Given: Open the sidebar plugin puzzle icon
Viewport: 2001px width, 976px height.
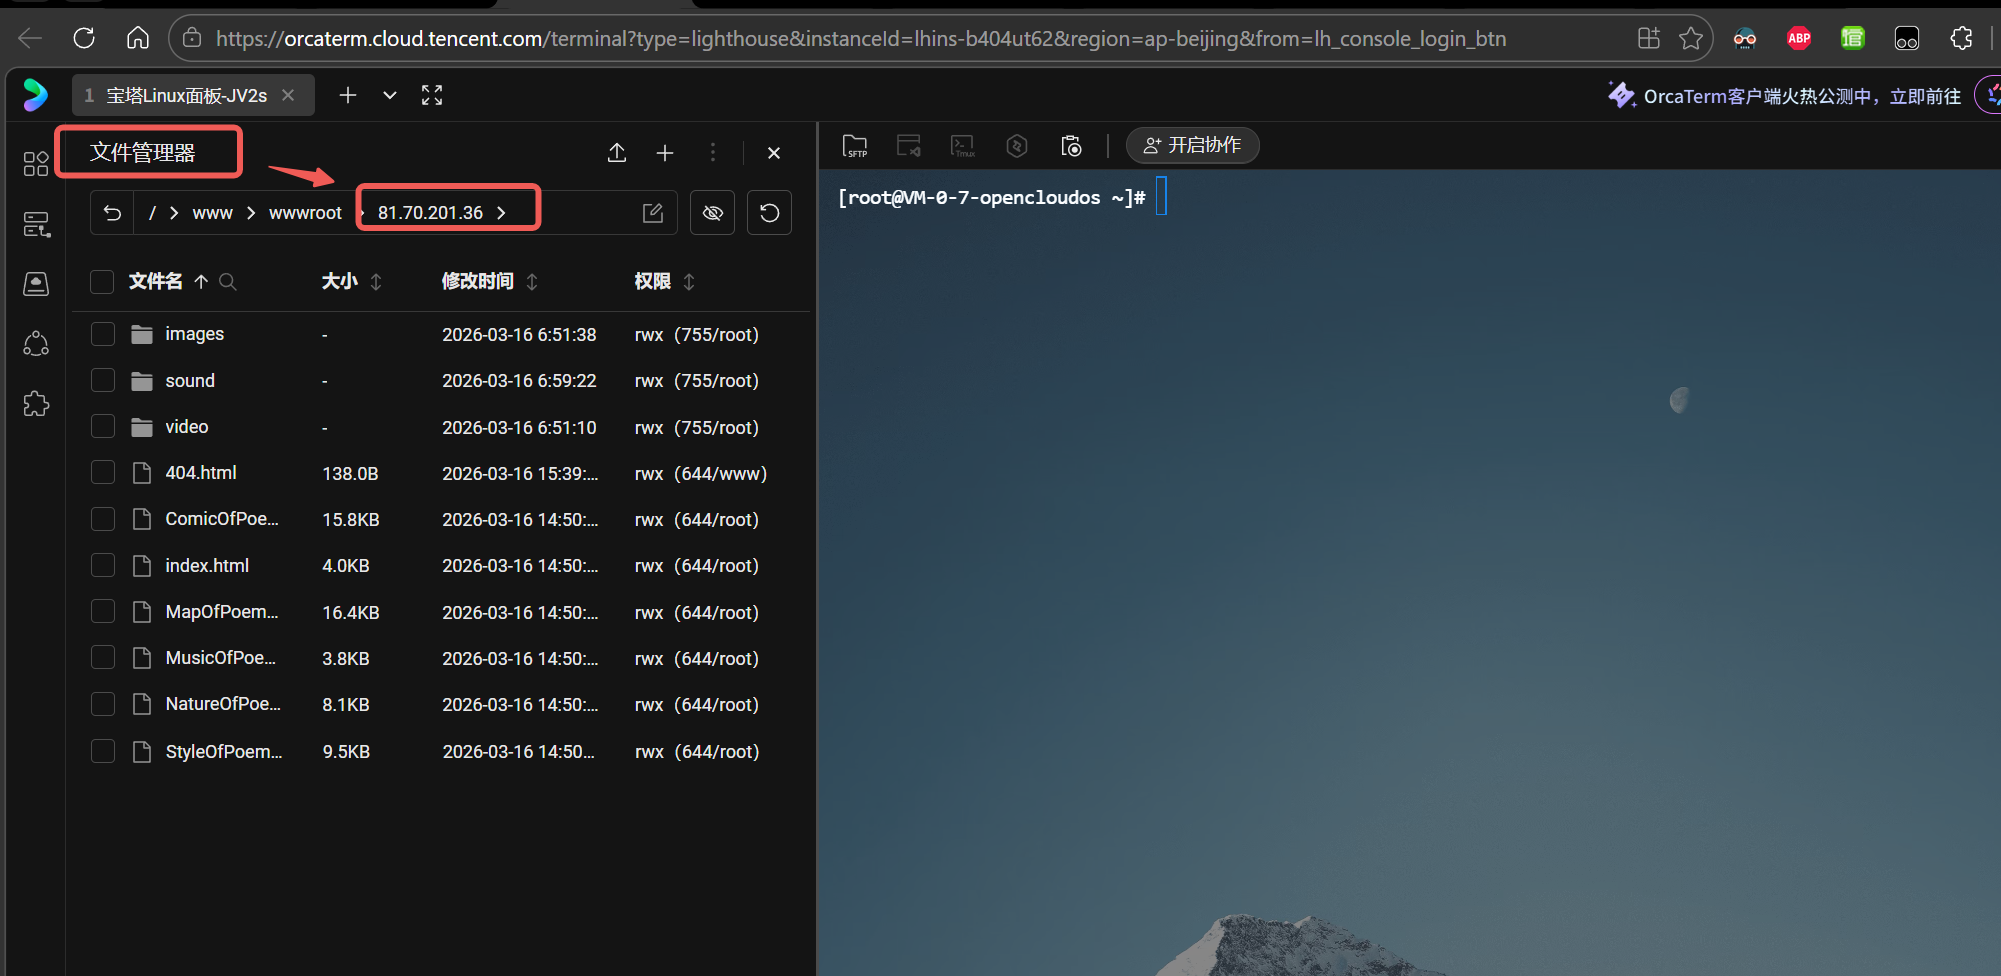Looking at the screenshot, I should click(x=36, y=404).
